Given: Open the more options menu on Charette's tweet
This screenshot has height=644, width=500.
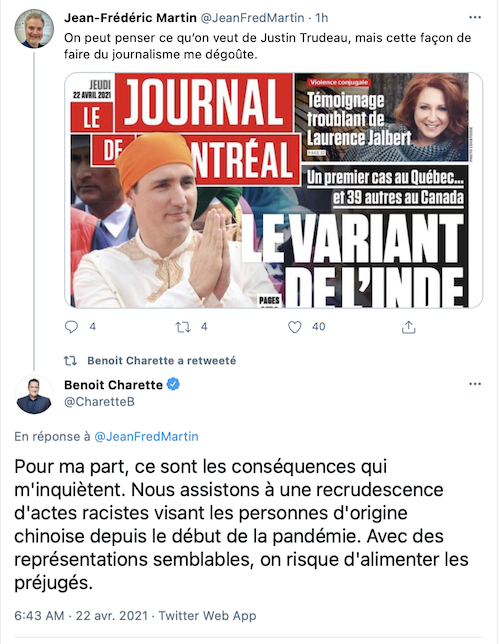Looking at the screenshot, I should 475,384.
